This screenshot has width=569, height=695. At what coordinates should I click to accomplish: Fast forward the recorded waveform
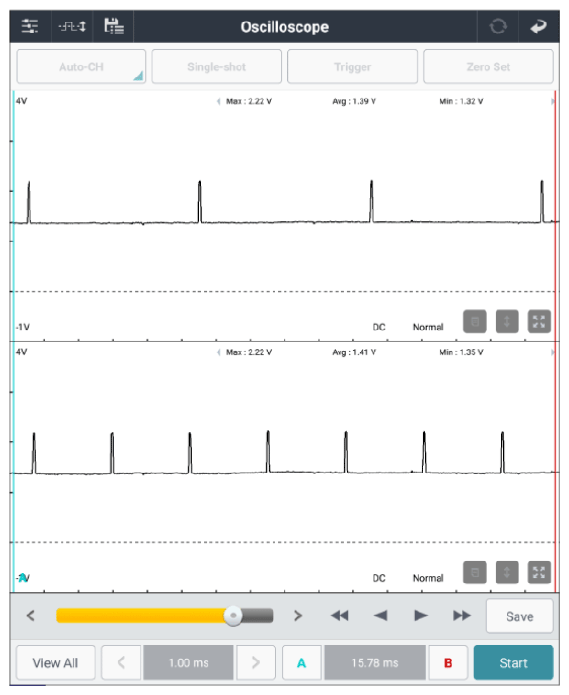tap(461, 616)
